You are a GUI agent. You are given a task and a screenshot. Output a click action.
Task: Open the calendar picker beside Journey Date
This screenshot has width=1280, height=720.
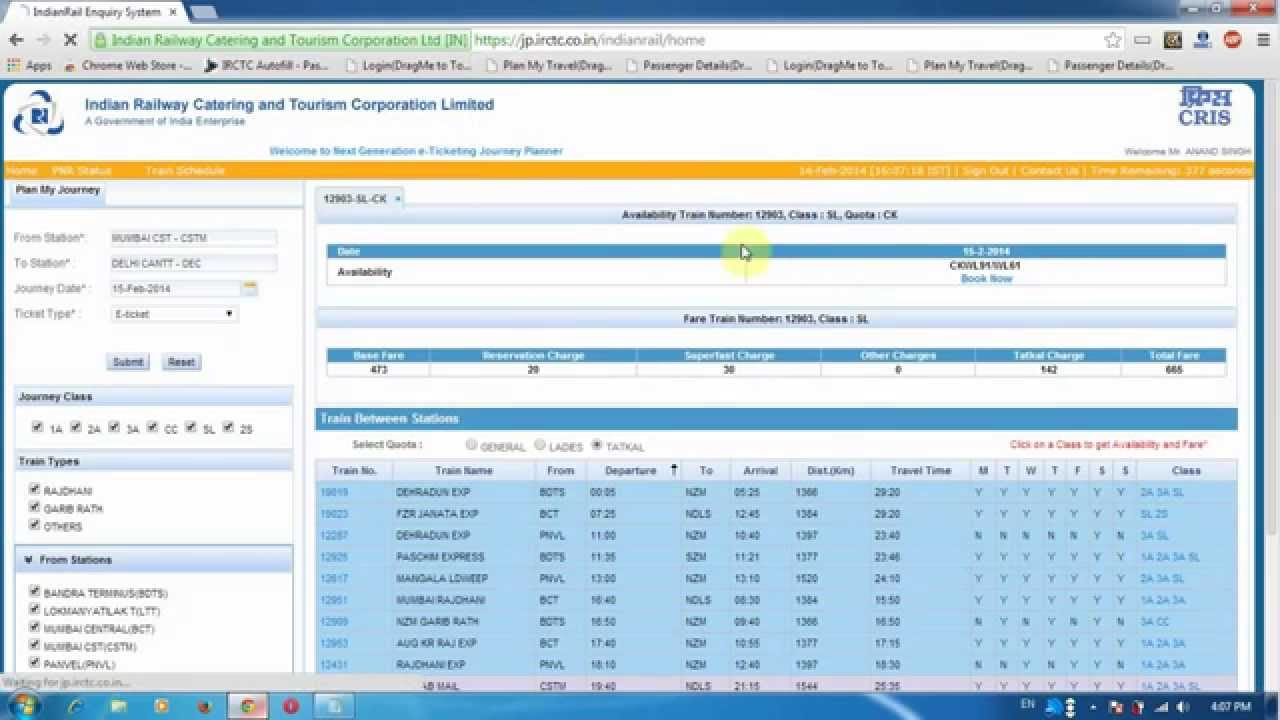(250, 288)
